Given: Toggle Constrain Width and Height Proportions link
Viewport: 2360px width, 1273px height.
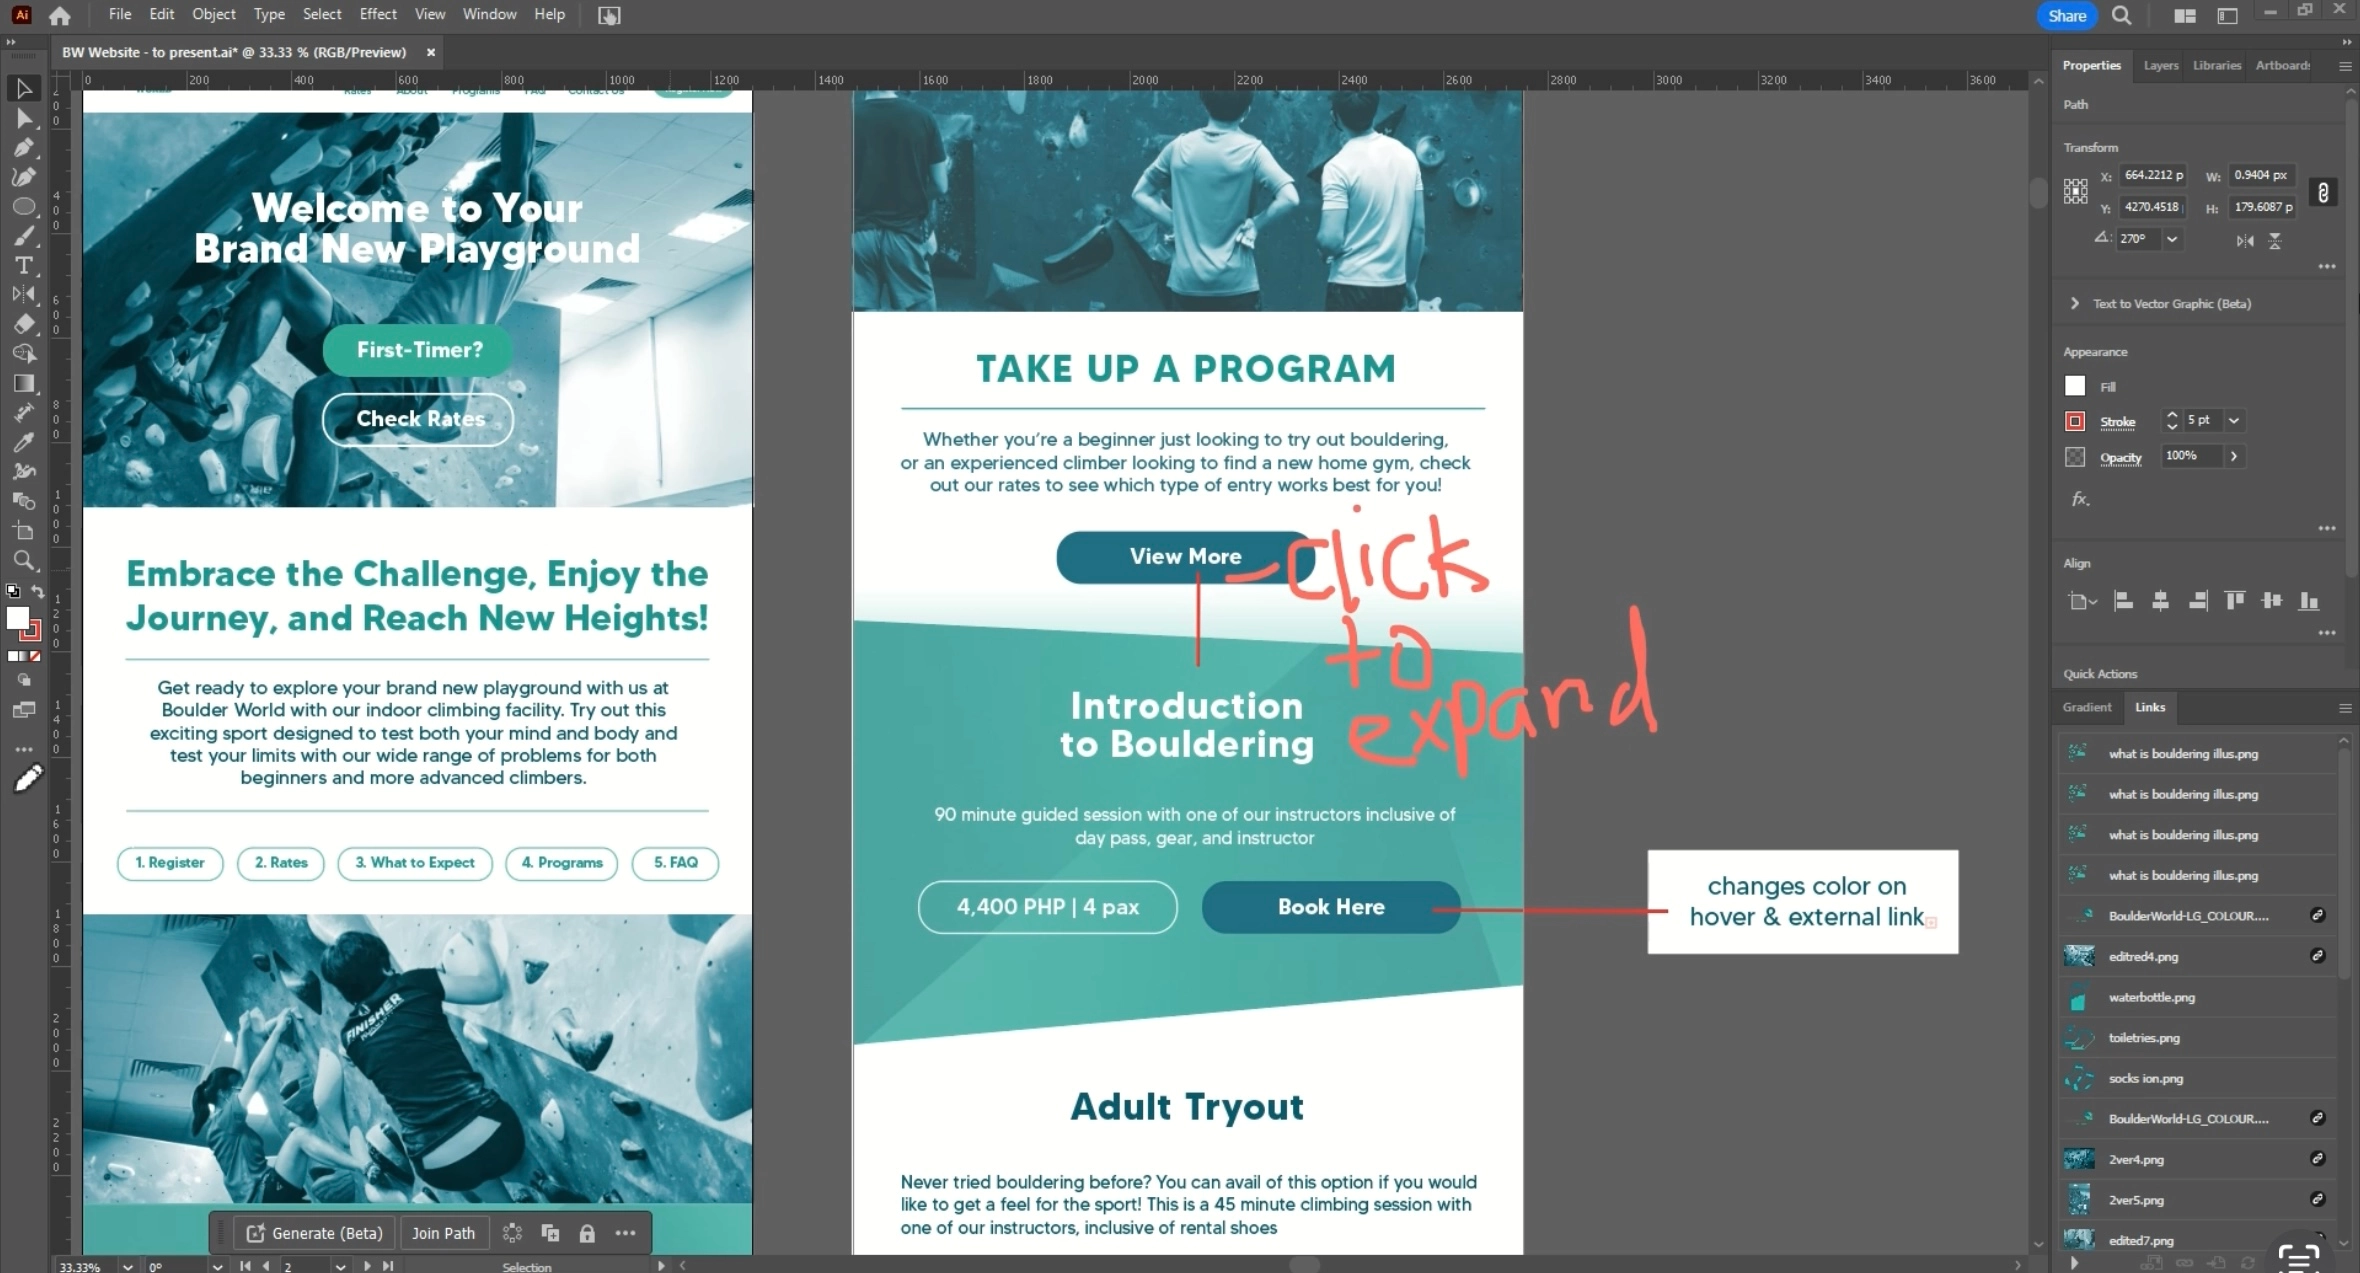Looking at the screenshot, I should pos(2323,192).
